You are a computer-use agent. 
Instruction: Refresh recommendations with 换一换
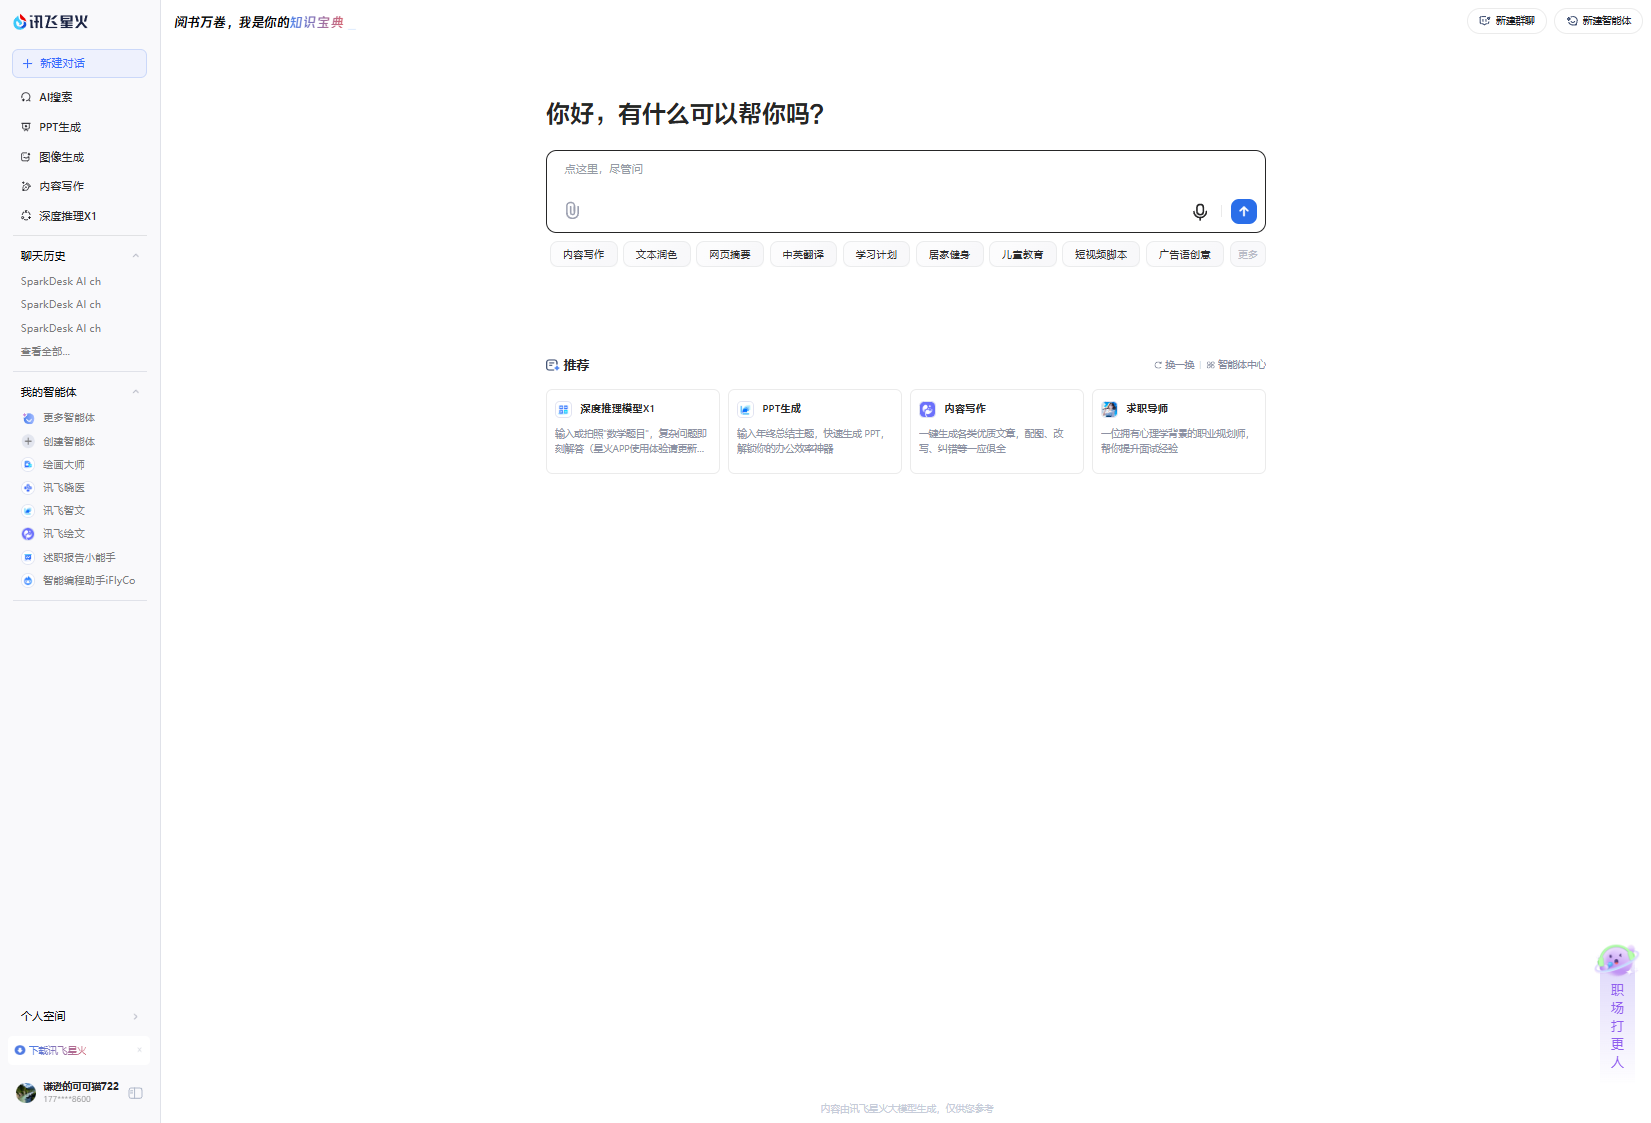[1175, 365]
